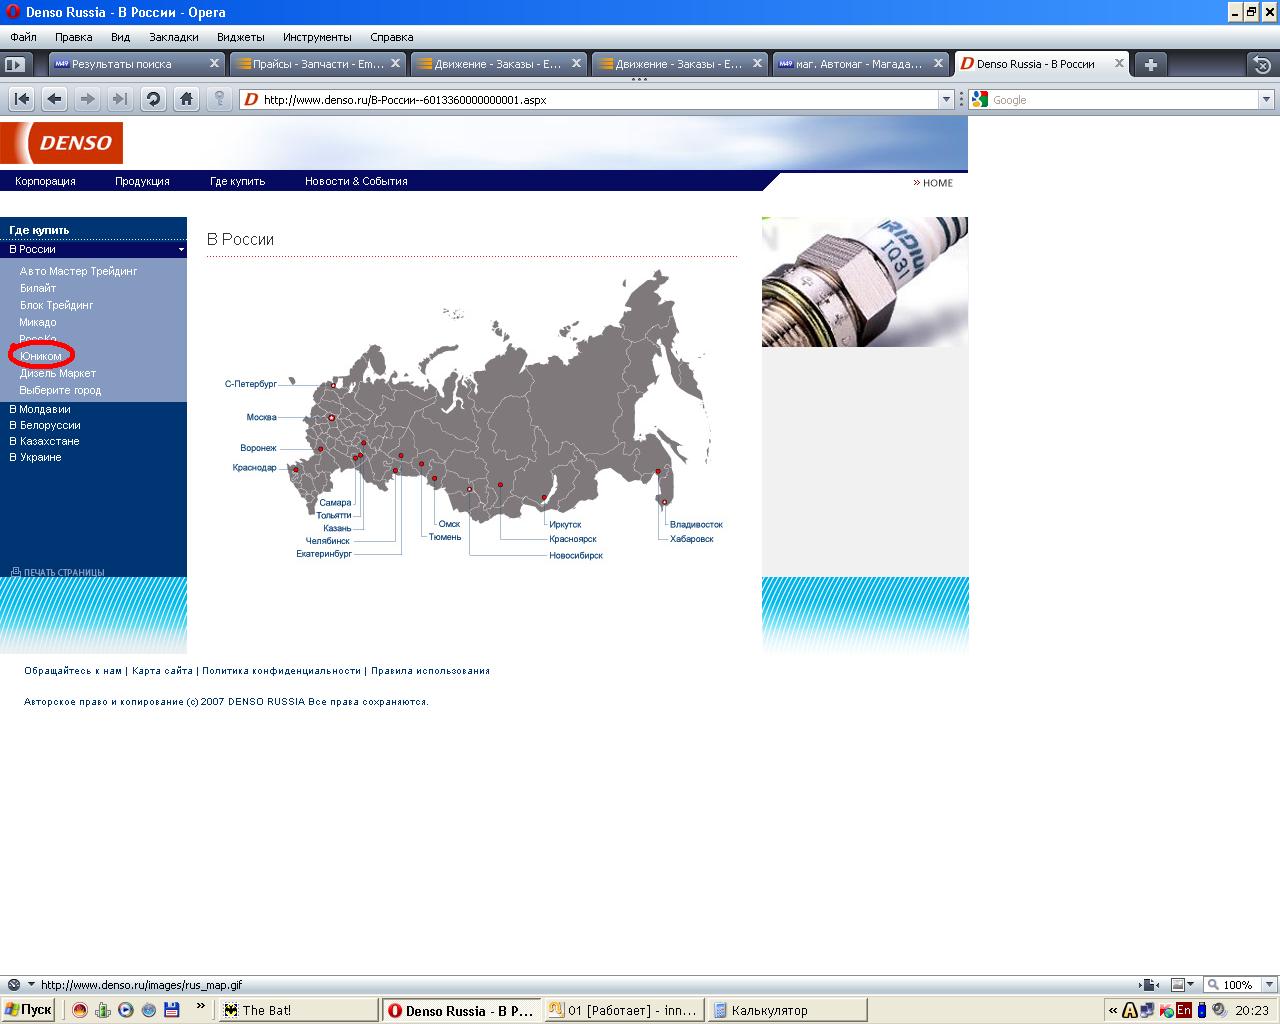Viewport: 1280px width, 1024px height.
Task: Open the closed tabs trash icon
Action: (x=1262, y=64)
